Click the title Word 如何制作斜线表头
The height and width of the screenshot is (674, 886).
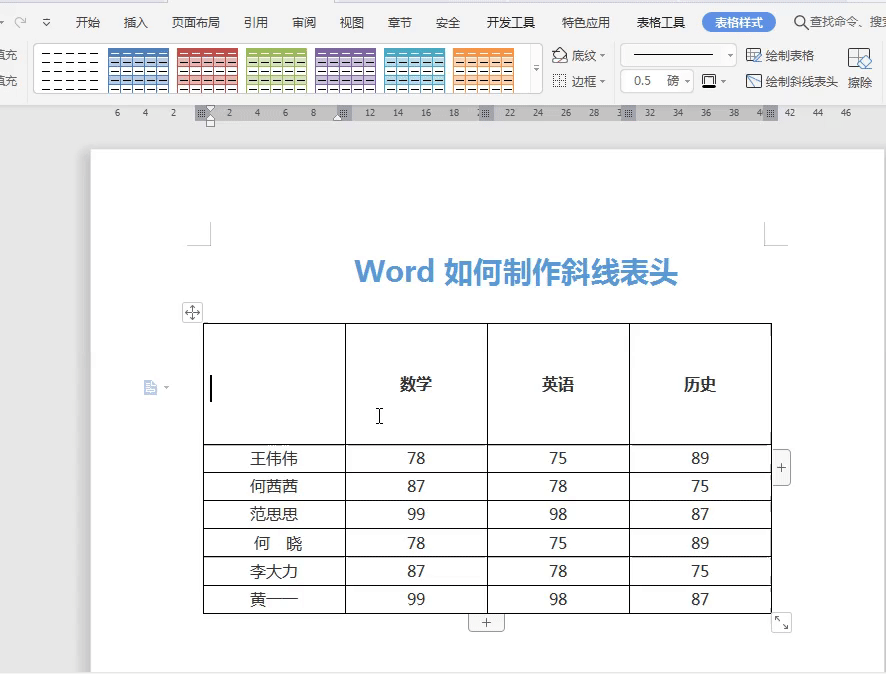point(515,272)
